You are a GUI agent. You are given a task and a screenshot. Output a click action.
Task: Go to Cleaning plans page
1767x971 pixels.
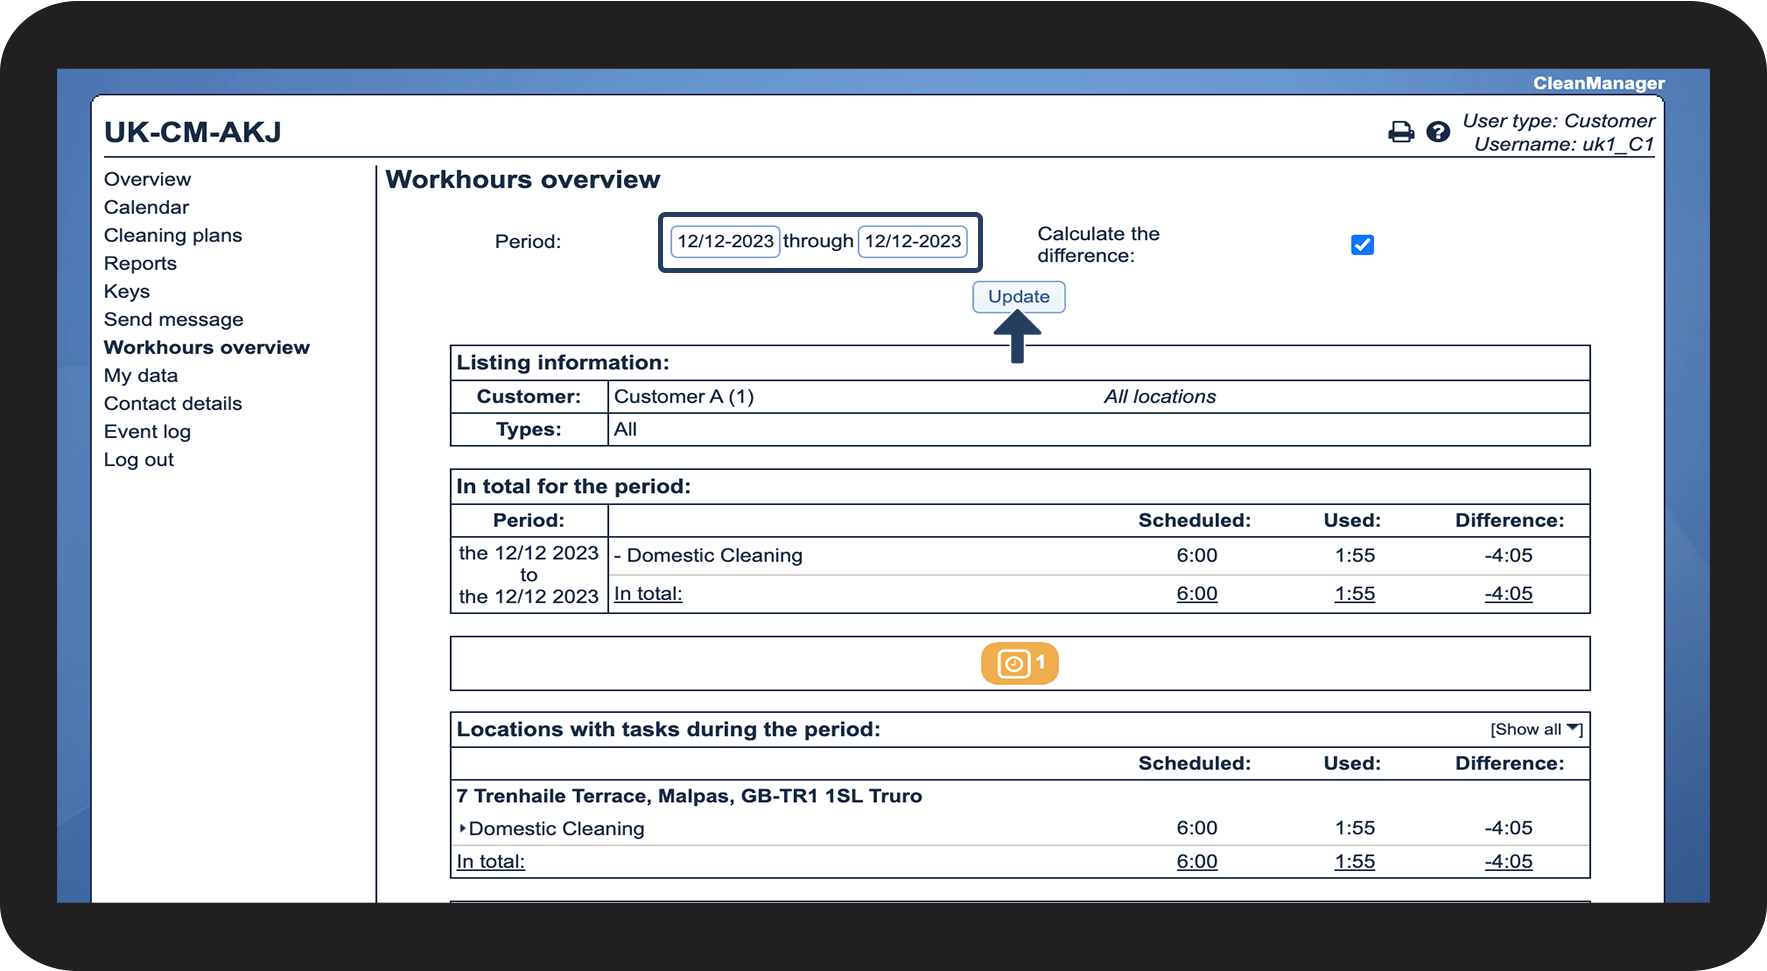click(x=173, y=235)
